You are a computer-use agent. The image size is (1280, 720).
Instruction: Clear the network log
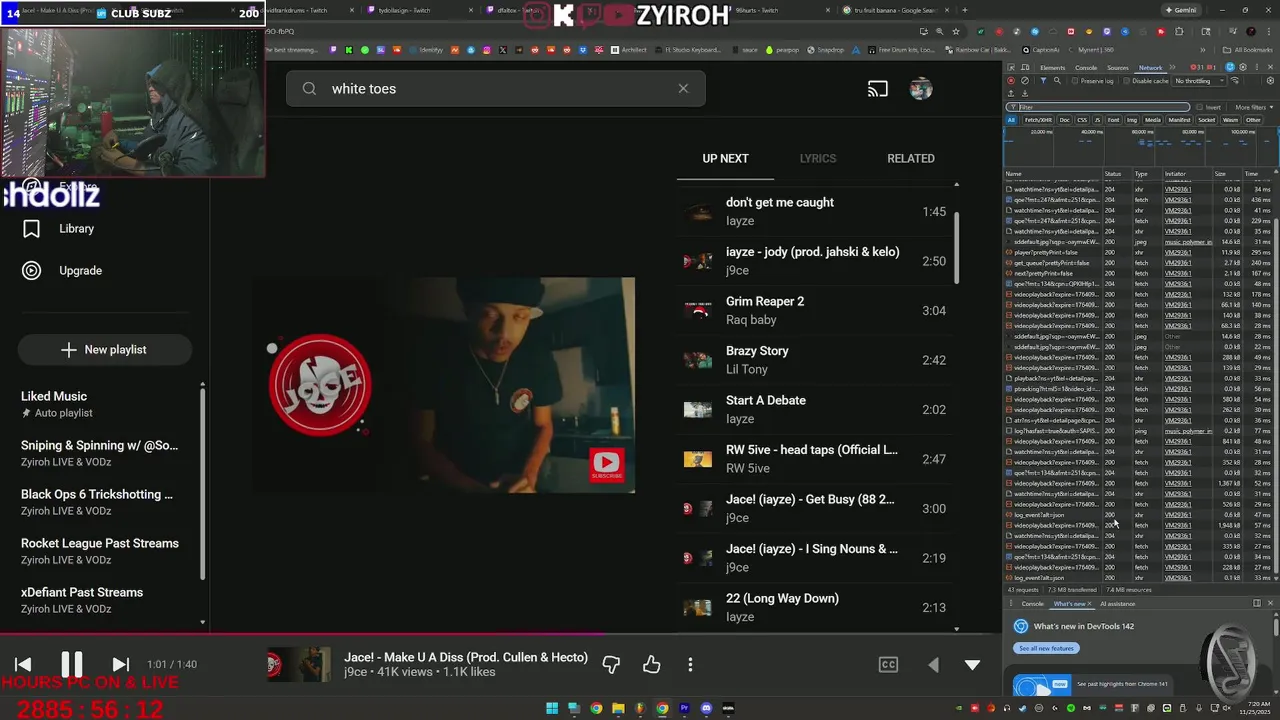coord(1025,81)
